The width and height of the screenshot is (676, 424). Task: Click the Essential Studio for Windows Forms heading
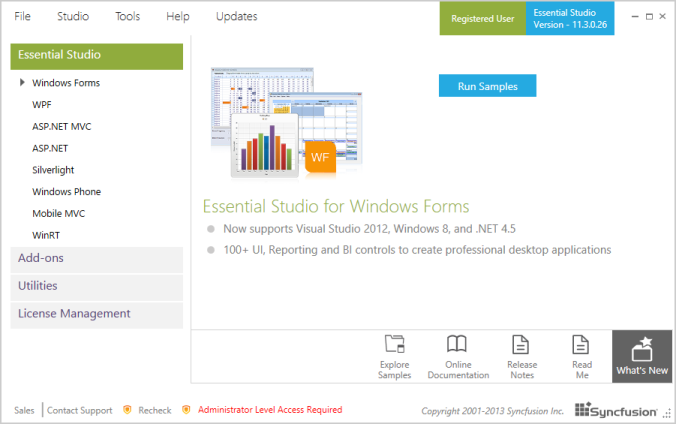(x=336, y=206)
